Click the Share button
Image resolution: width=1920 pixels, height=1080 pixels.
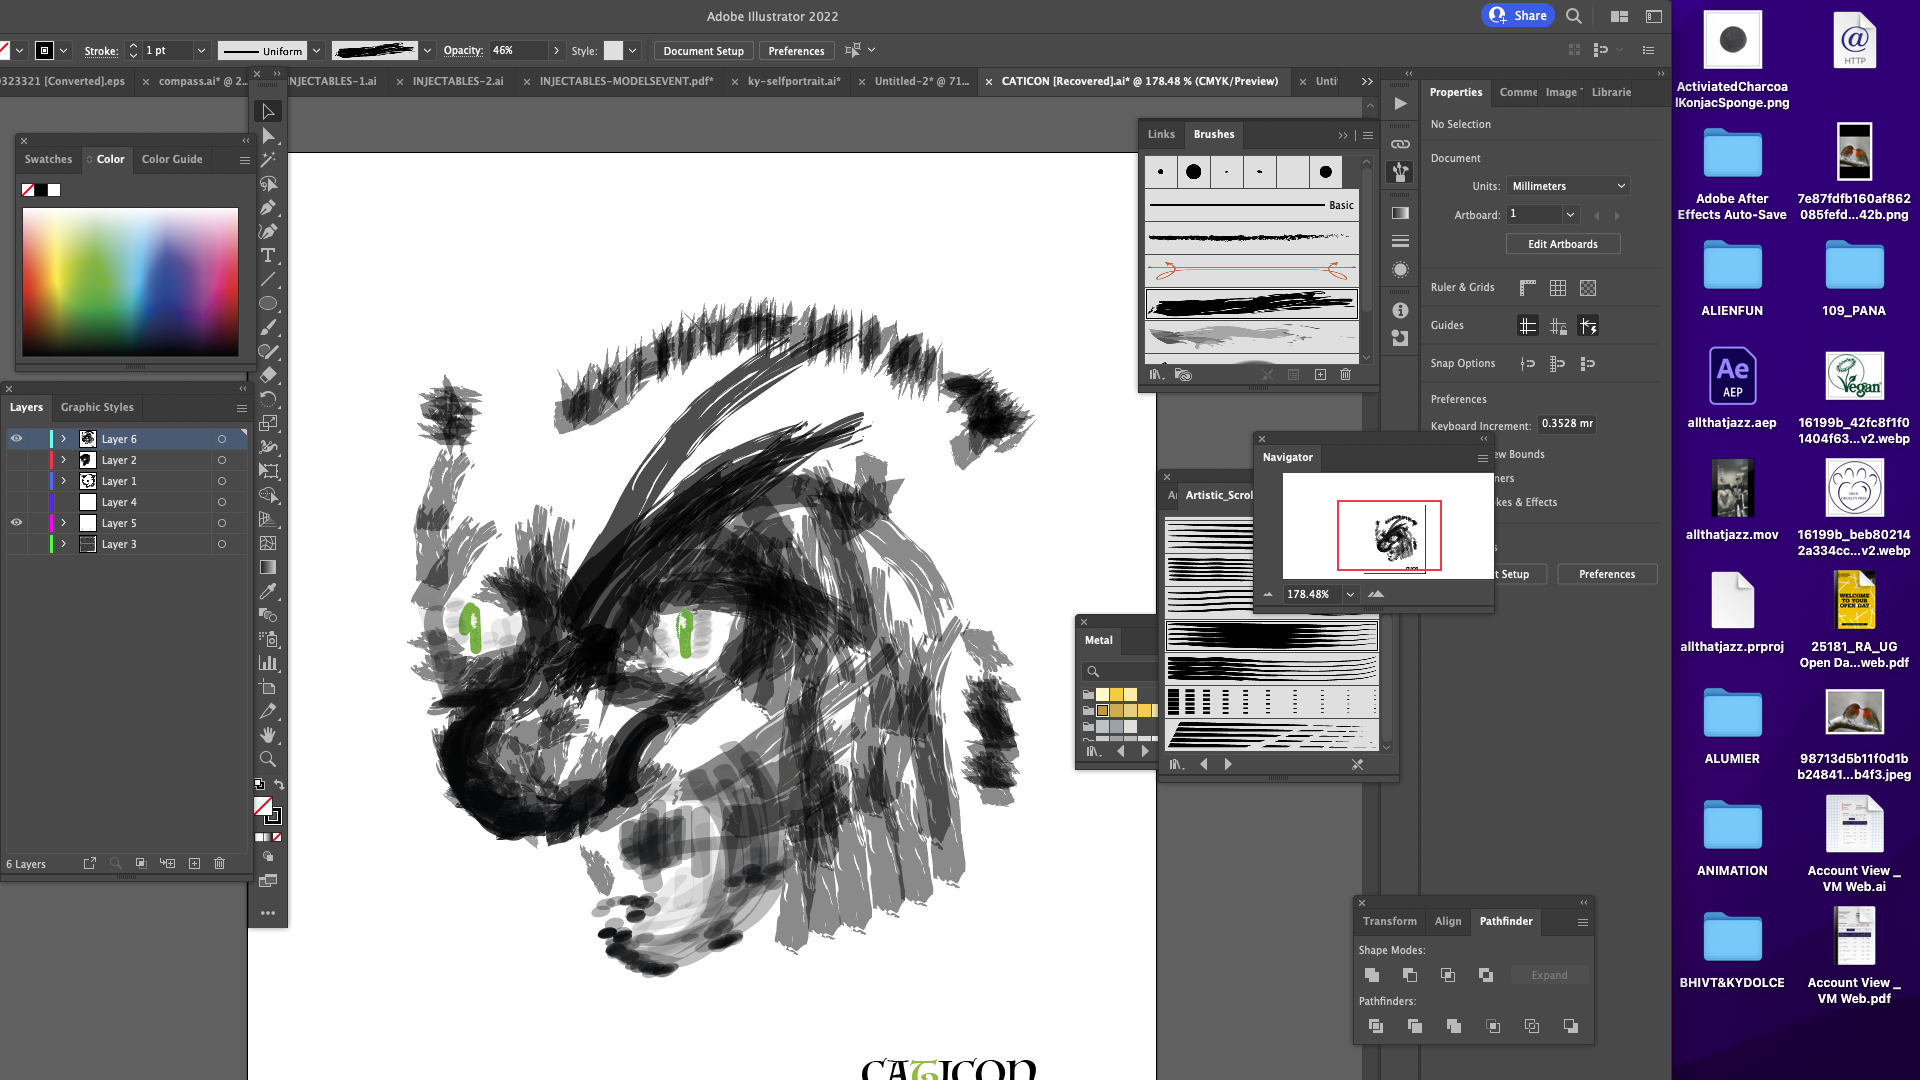click(x=1517, y=15)
